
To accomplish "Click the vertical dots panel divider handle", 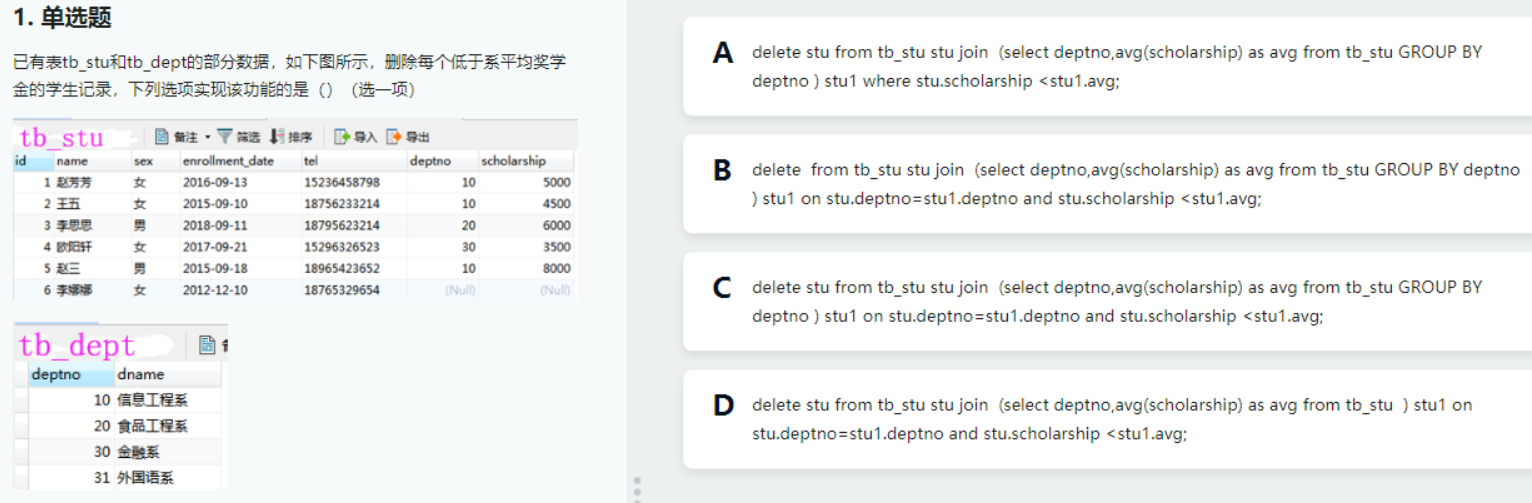I will [x=637, y=488].
